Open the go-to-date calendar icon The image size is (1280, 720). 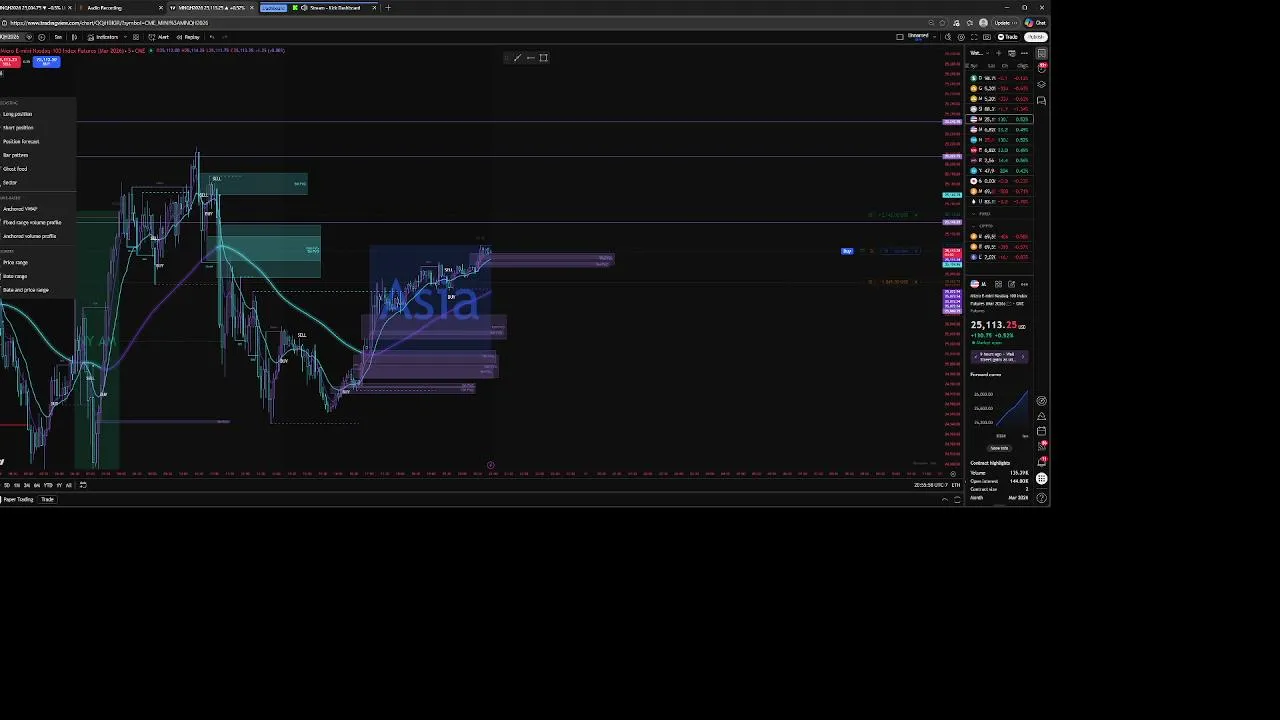(83, 485)
